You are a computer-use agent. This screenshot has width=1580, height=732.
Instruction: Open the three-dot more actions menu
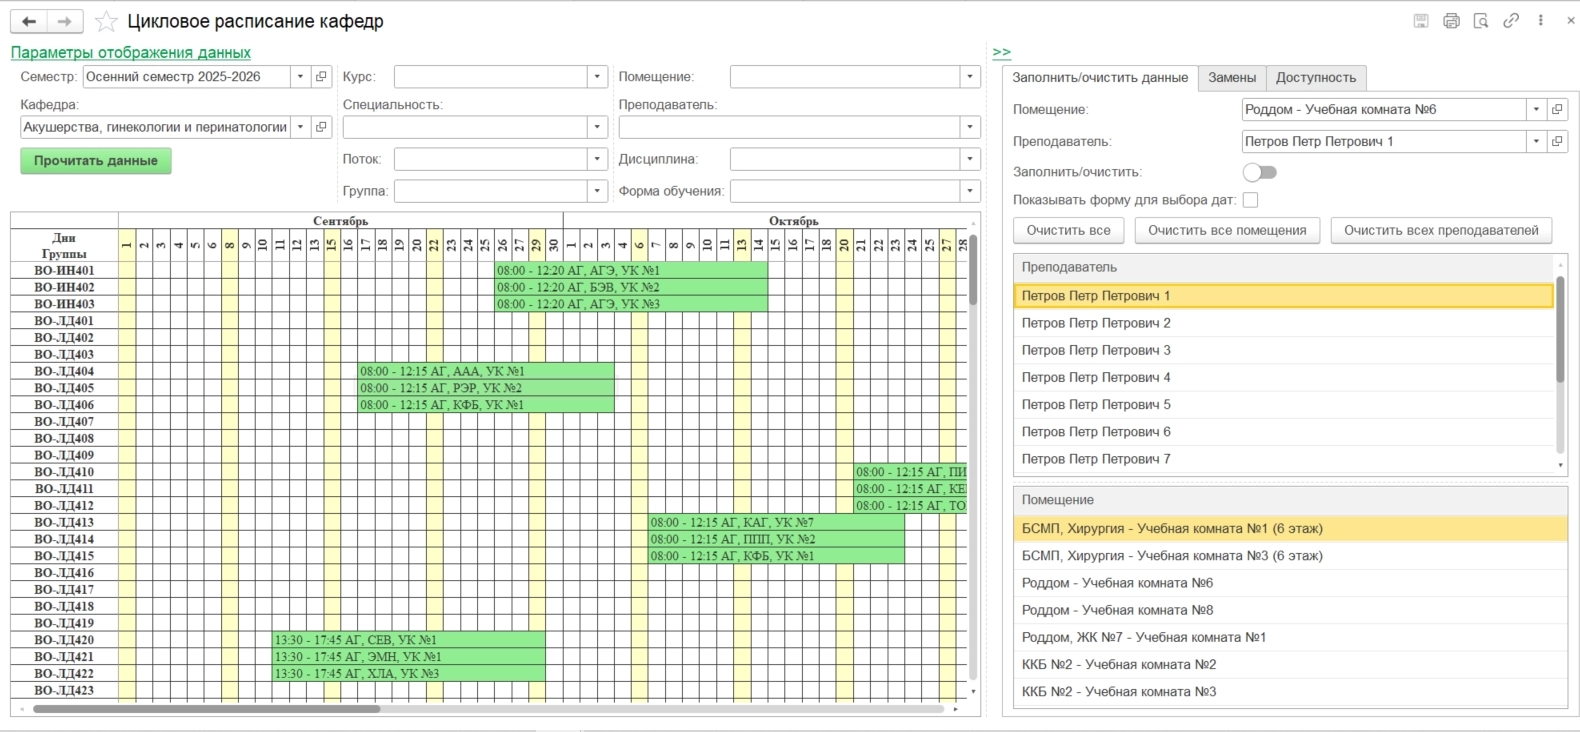(1541, 21)
